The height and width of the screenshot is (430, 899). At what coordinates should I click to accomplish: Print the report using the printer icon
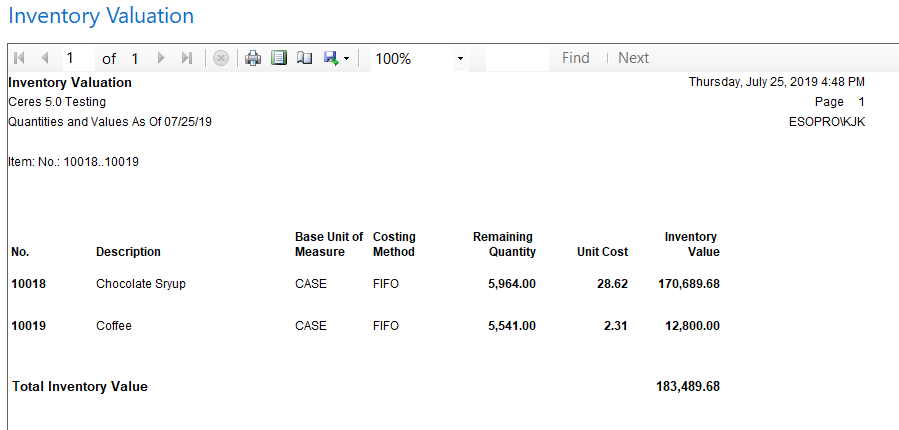click(x=253, y=58)
